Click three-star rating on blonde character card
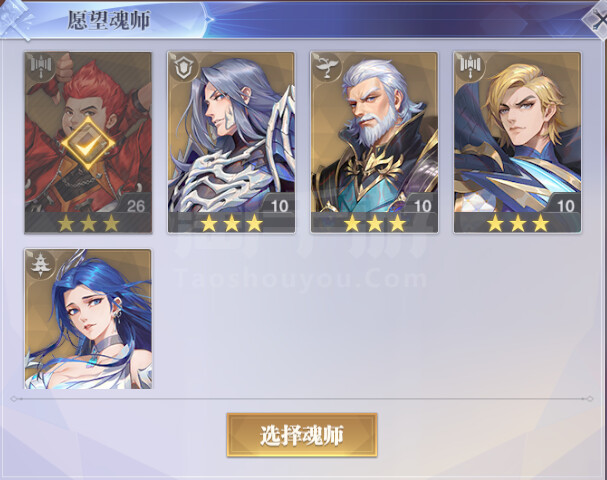The height and width of the screenshot is (480, 607). coord(518,223)
